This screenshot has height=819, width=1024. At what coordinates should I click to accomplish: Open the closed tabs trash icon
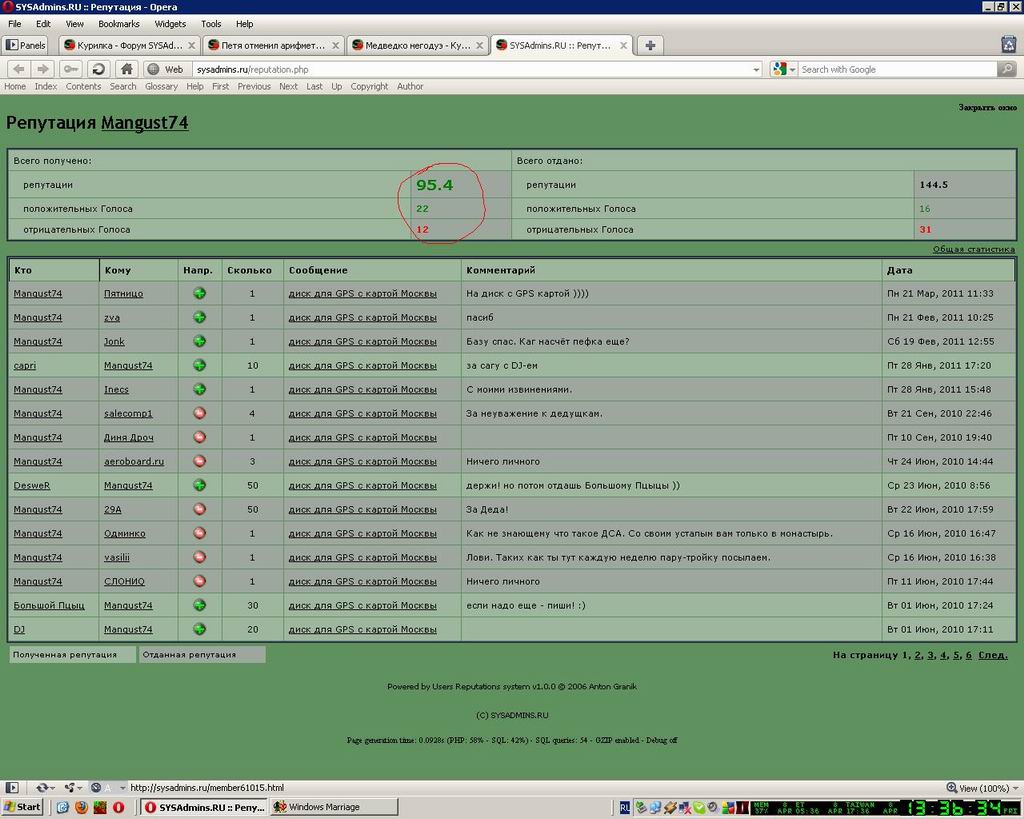(x=1009, y=44)
